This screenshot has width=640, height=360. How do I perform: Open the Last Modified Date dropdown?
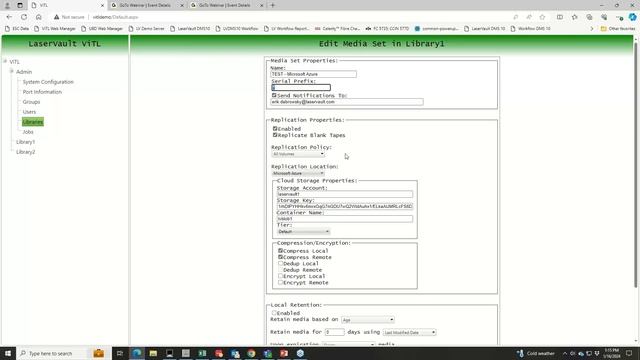tap(409, 332)
